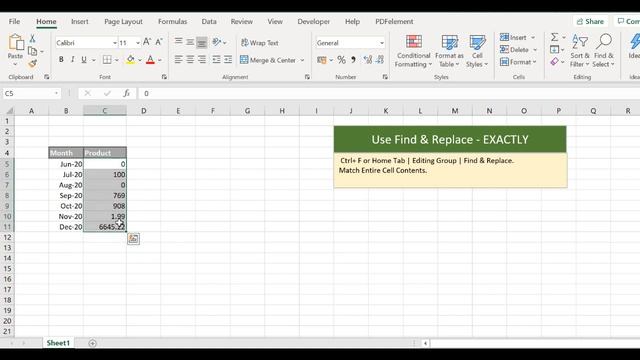The height and width of the screenshot is (360, 640).
Task: Click the Accounting Number Format icon
Action: coord(322,60)
